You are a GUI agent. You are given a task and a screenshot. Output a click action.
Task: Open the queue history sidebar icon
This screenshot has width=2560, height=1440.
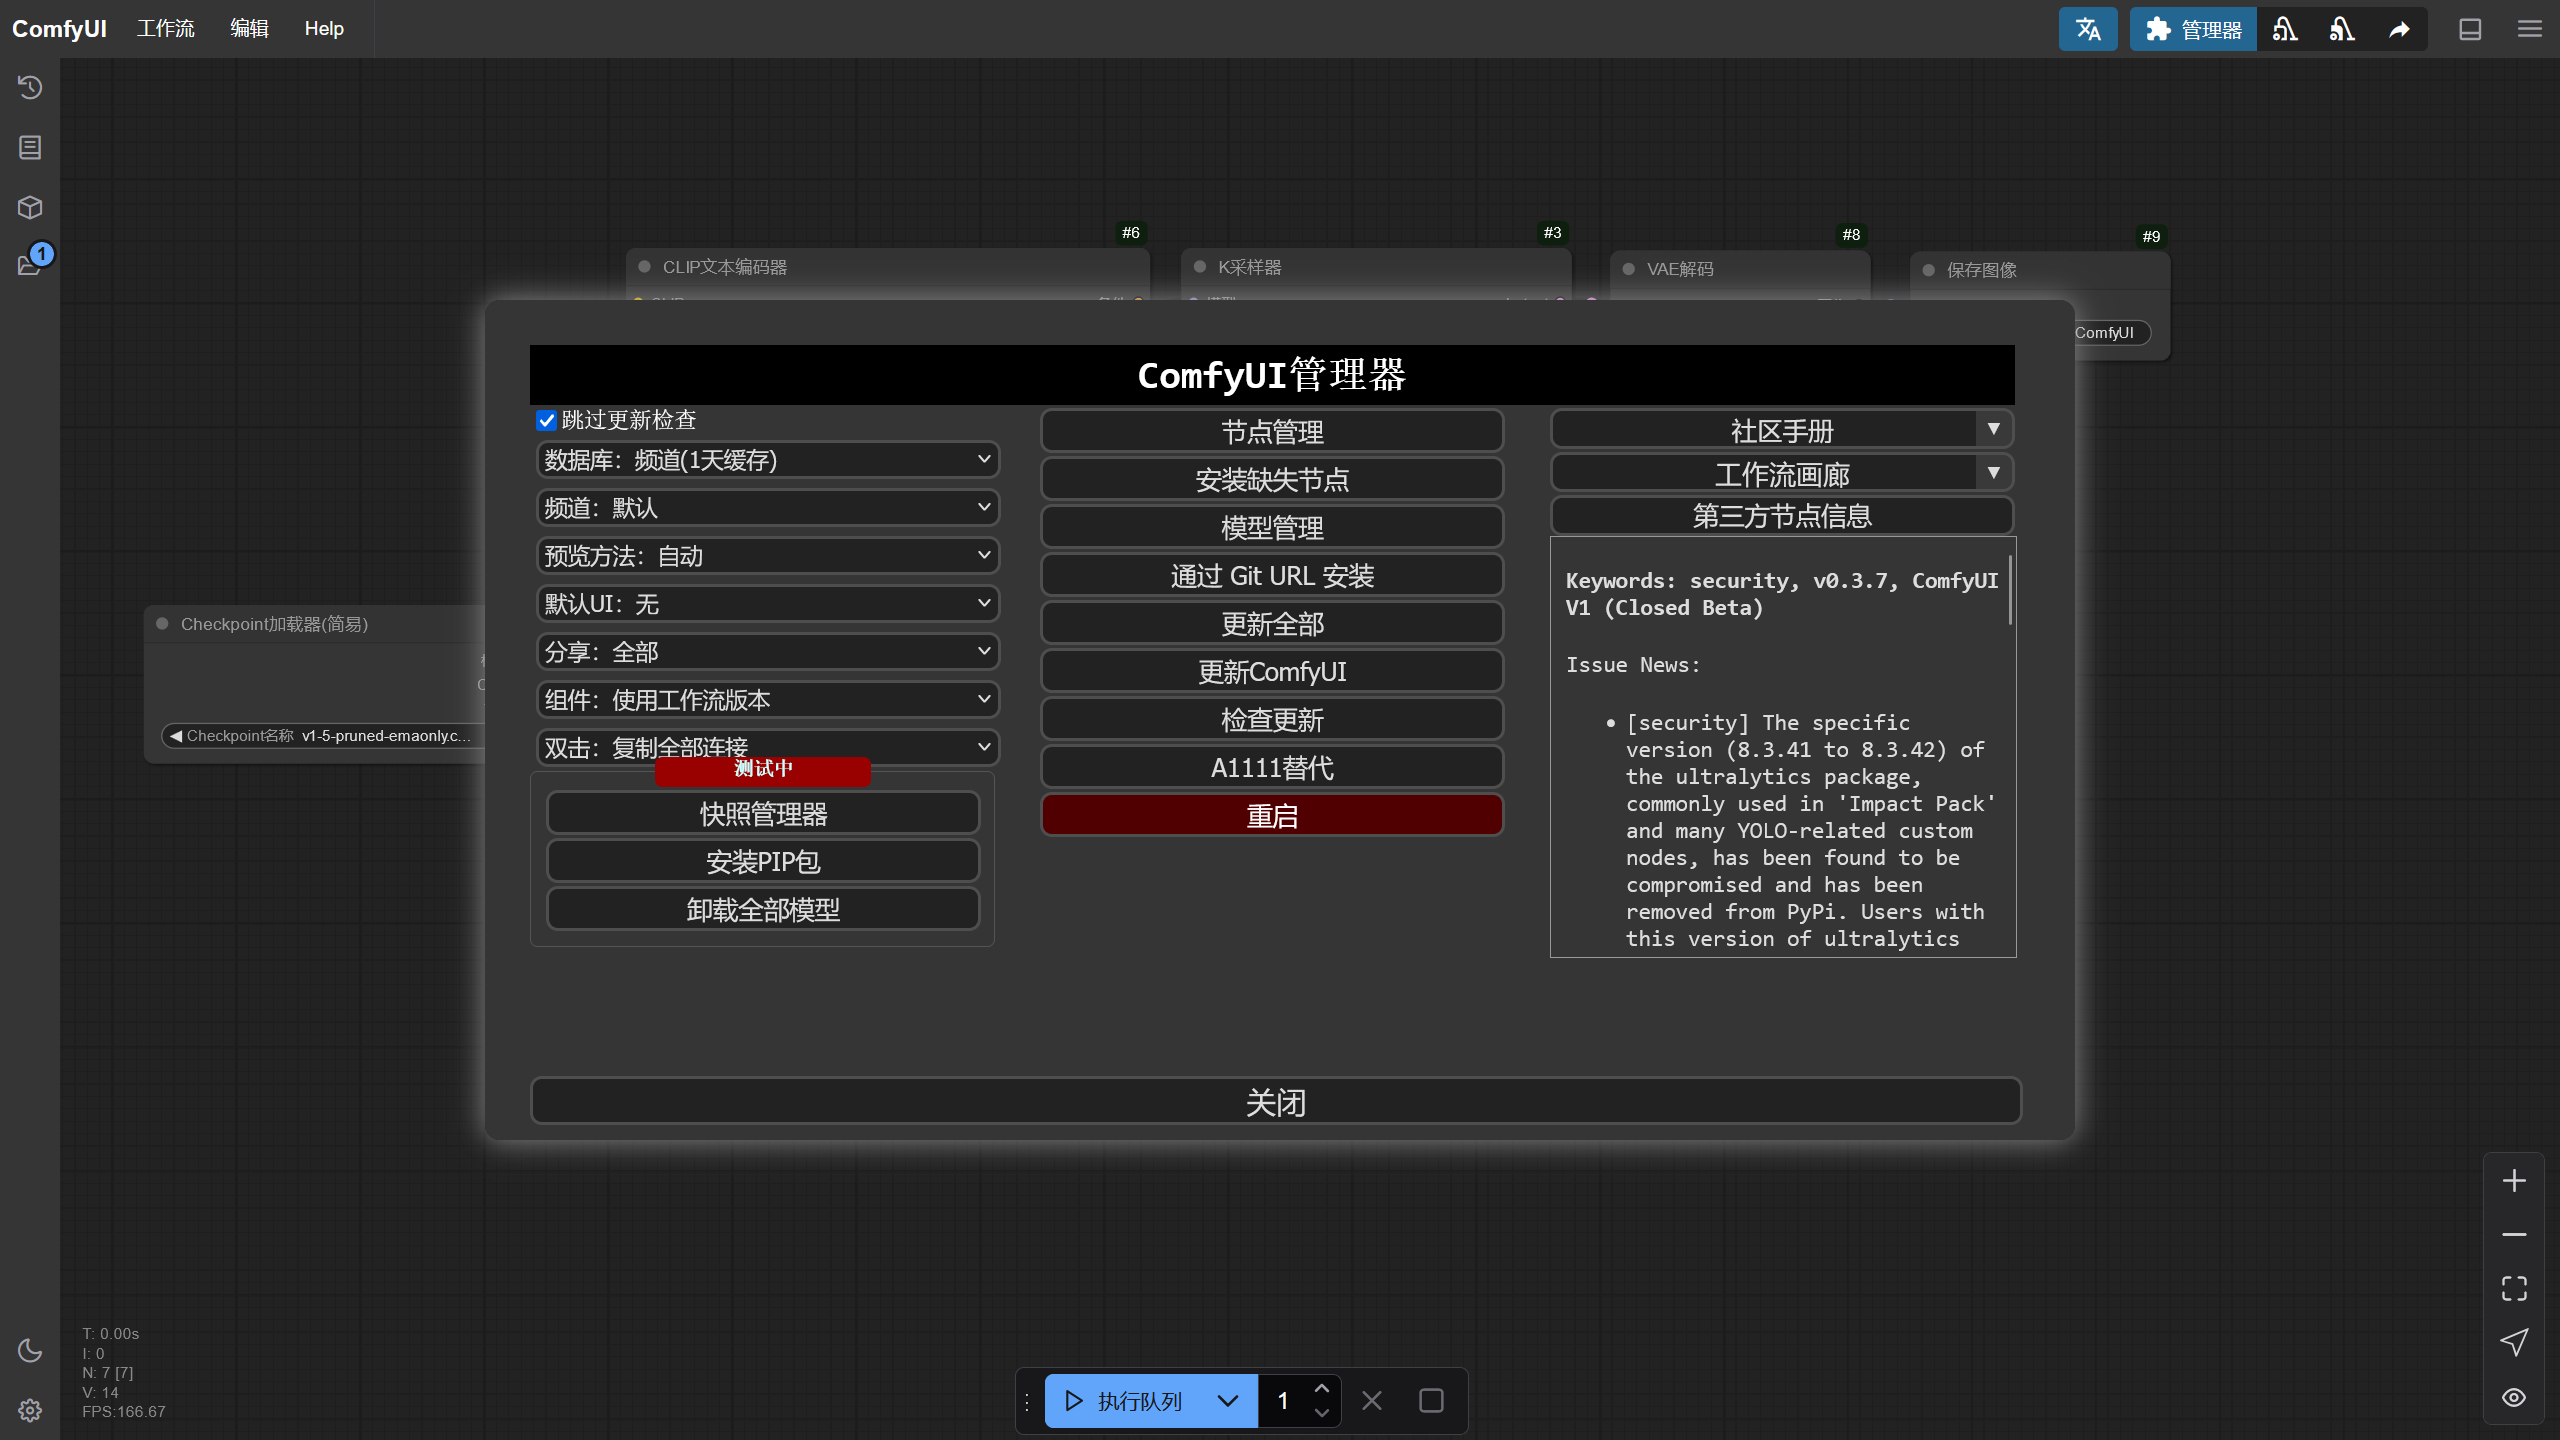(30, 88)
